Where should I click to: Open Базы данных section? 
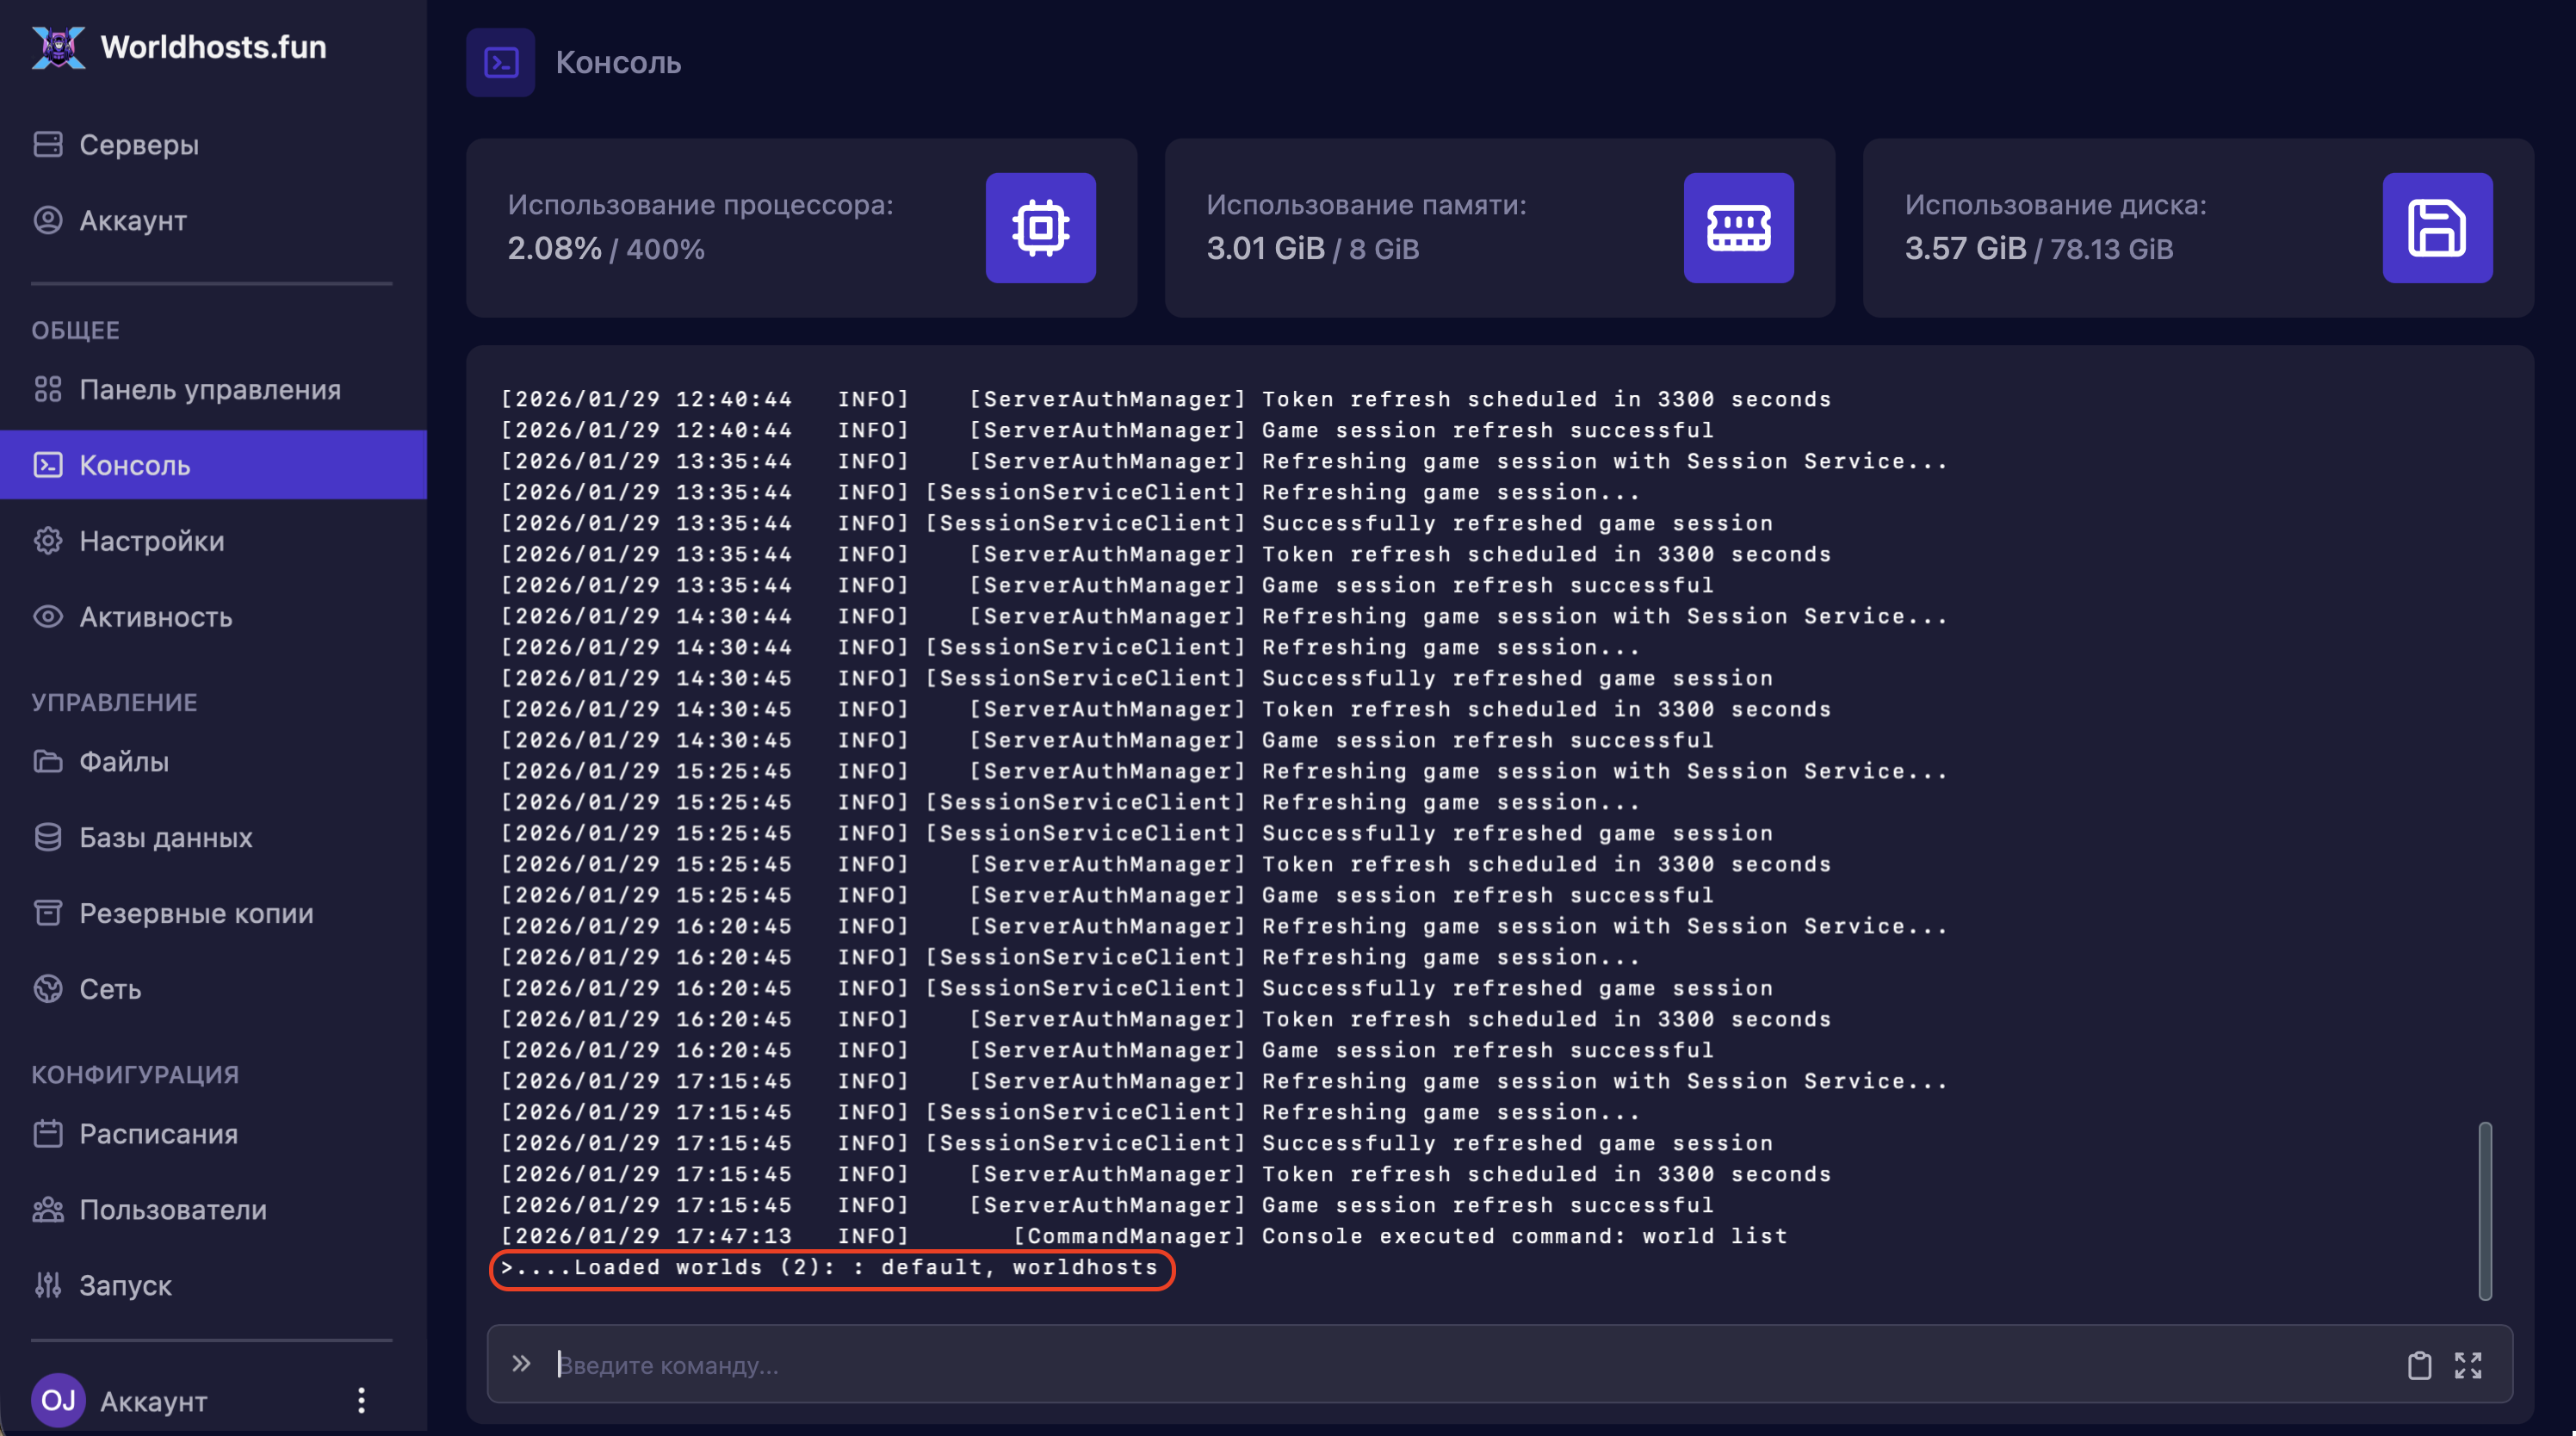pos(165,838)
